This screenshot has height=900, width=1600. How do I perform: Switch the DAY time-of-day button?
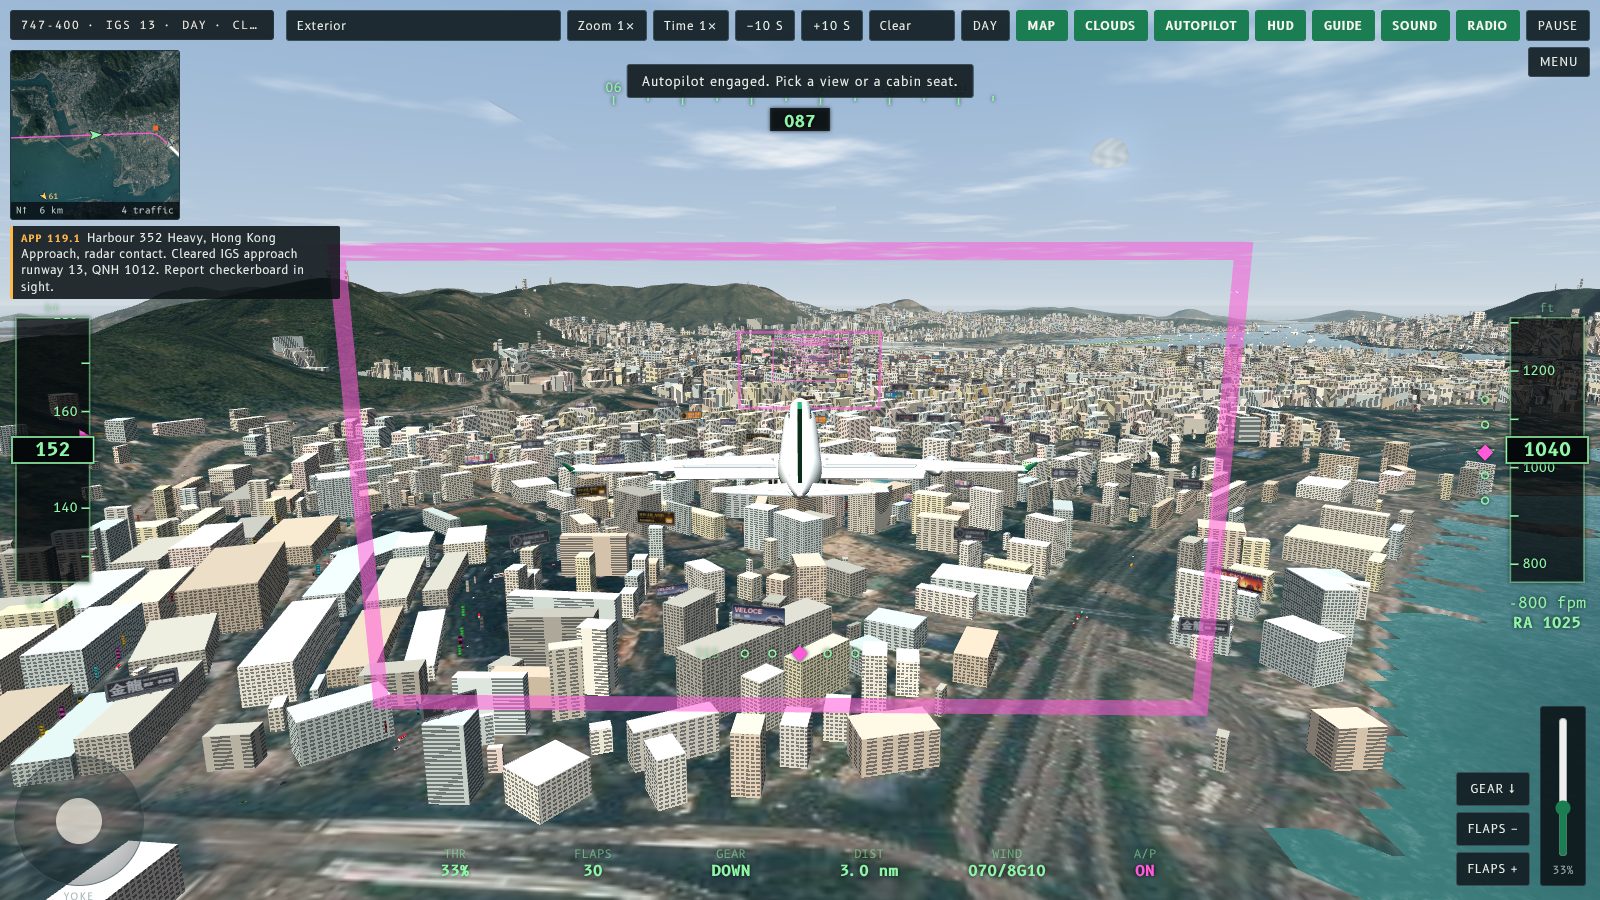click(985, 25)
